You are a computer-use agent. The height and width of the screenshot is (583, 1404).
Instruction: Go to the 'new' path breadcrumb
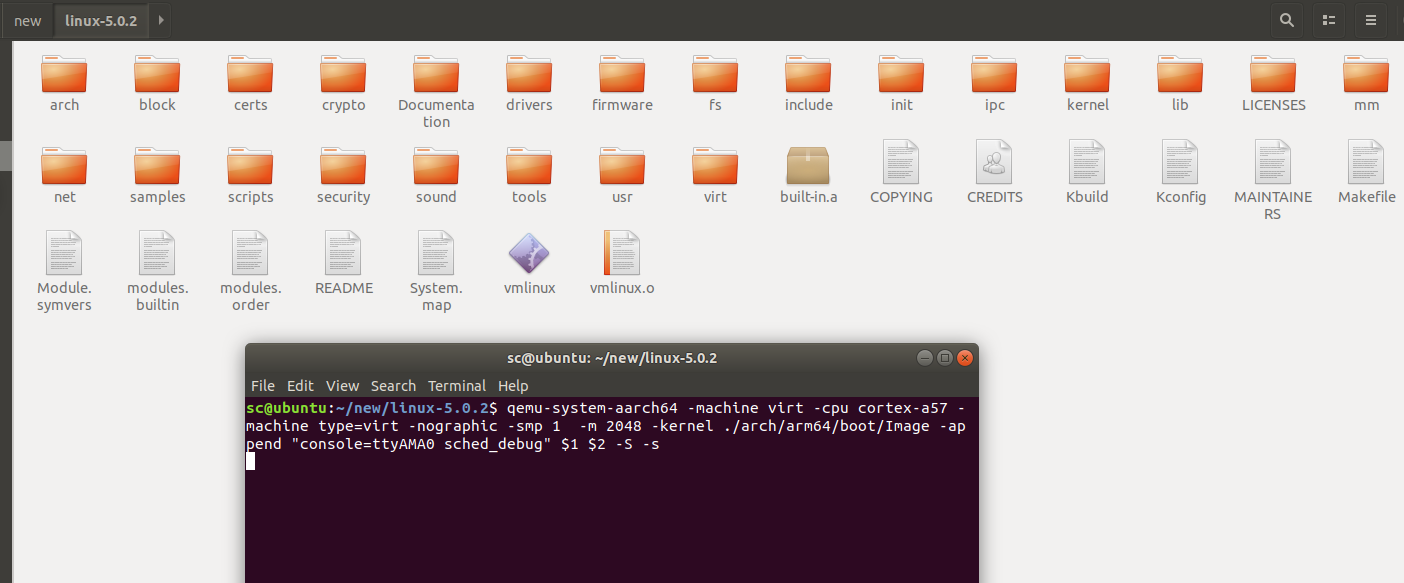click(x=28, y=20)
